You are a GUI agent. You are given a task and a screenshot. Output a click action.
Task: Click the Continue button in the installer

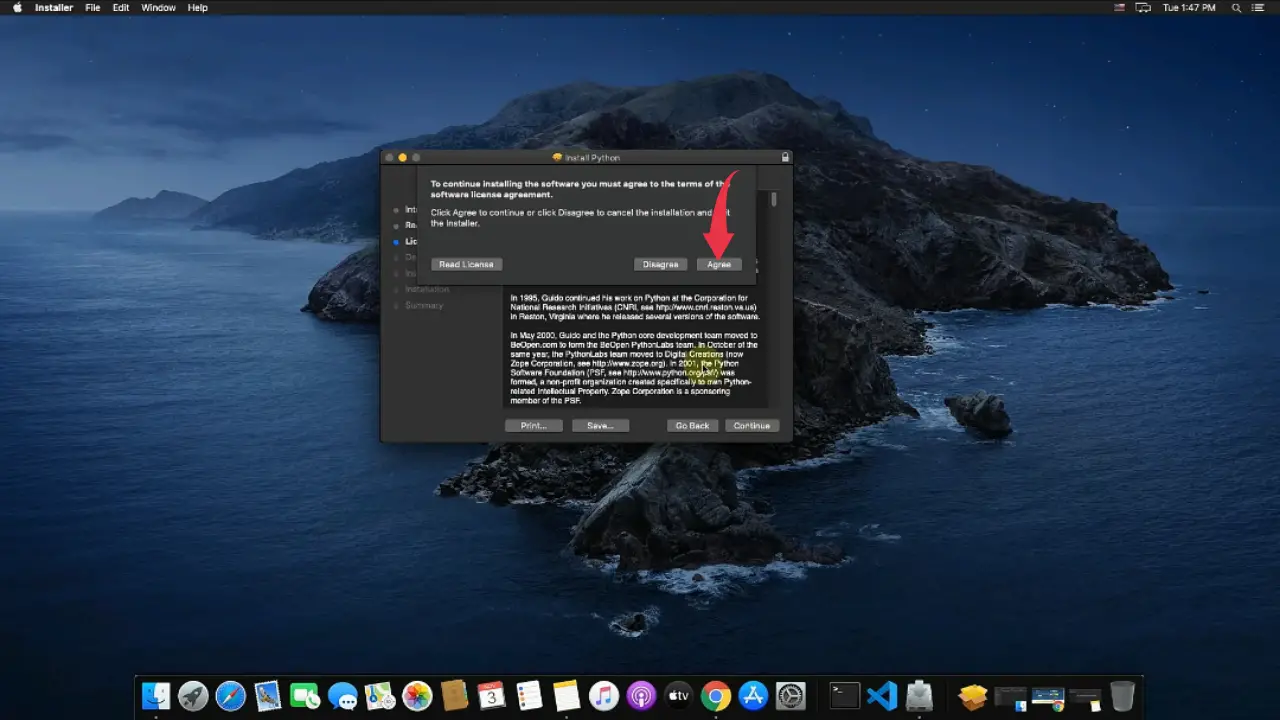pos(752,425)
